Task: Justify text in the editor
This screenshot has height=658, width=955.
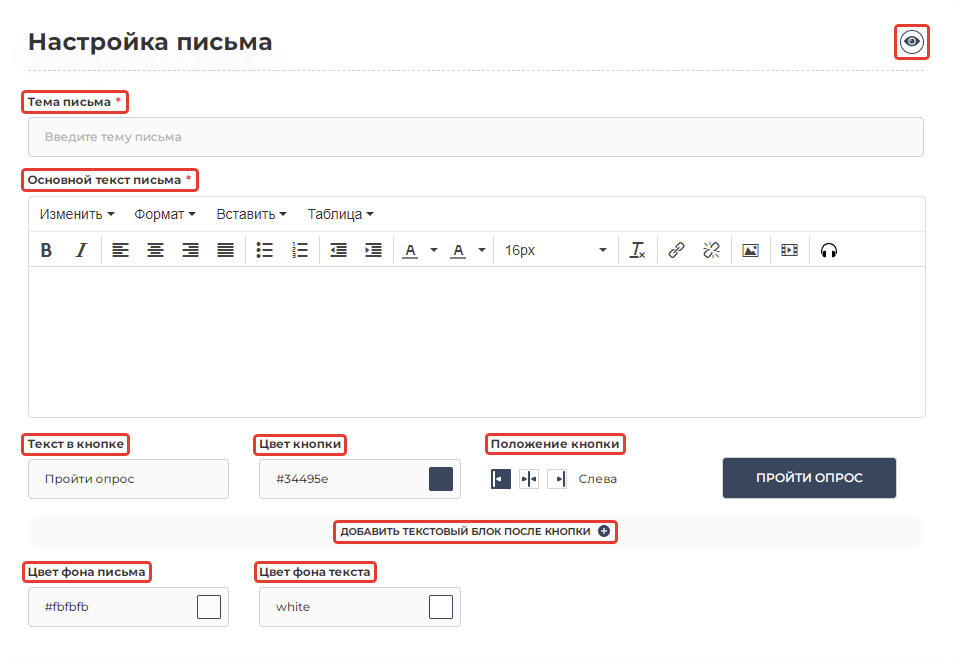Action: click(x=225, y=250)
